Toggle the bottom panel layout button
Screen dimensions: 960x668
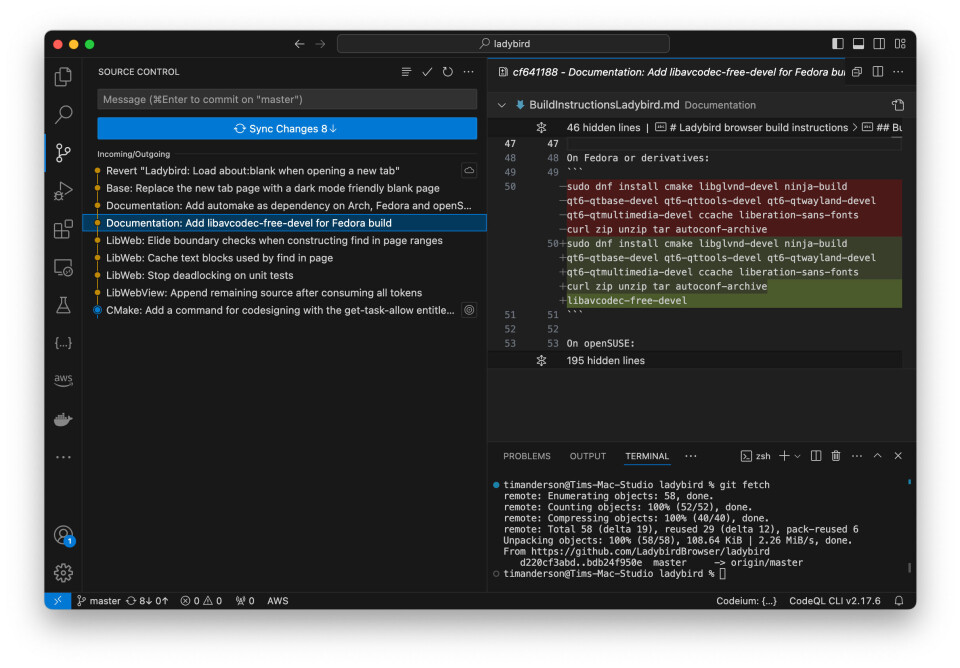click(x=858, y=43)
